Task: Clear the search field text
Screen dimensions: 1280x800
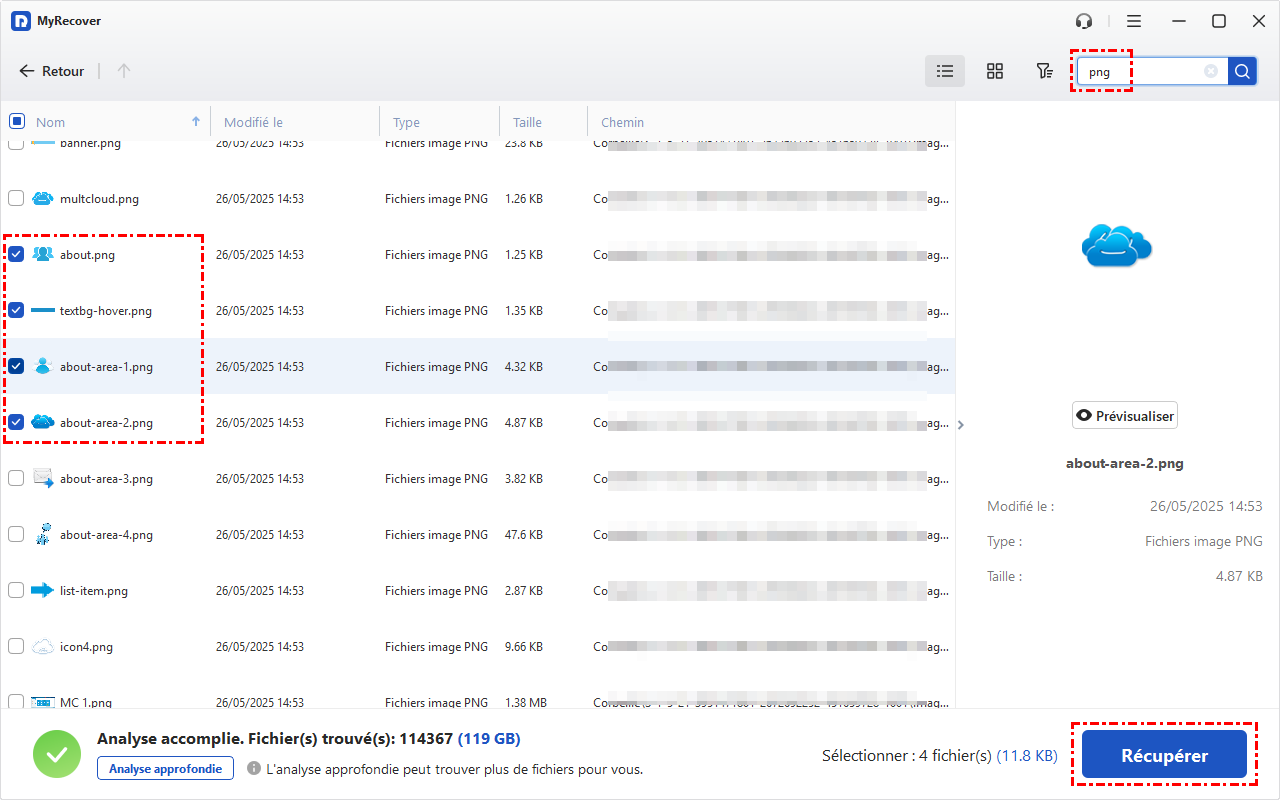Action: point(1211,71)
